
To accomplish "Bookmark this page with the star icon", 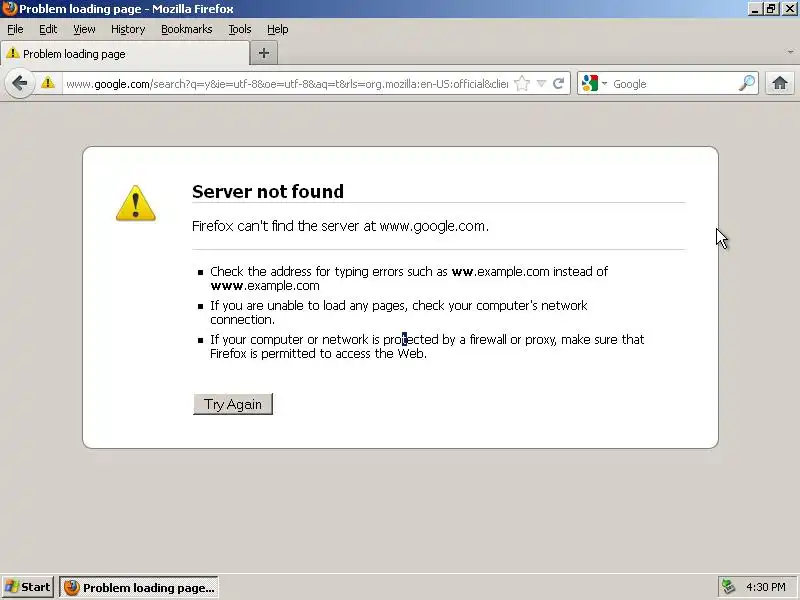I will point(522,83).
